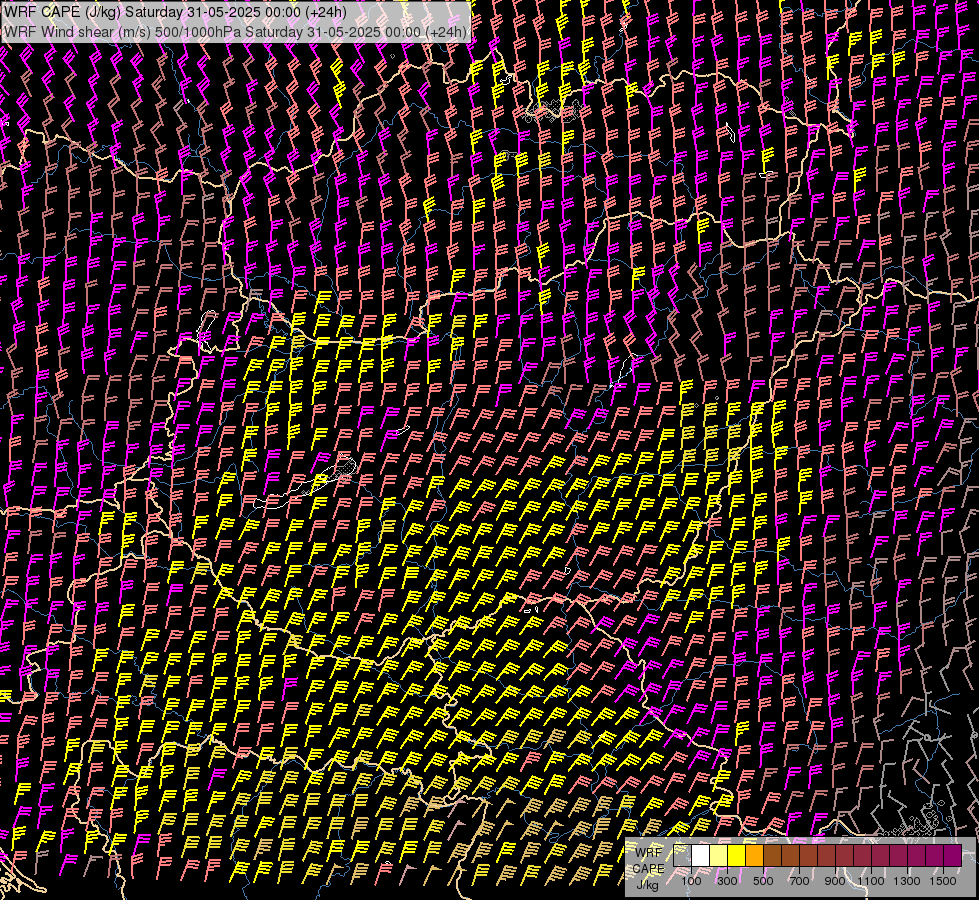Select the last purple legend swatch

[952, 855]
